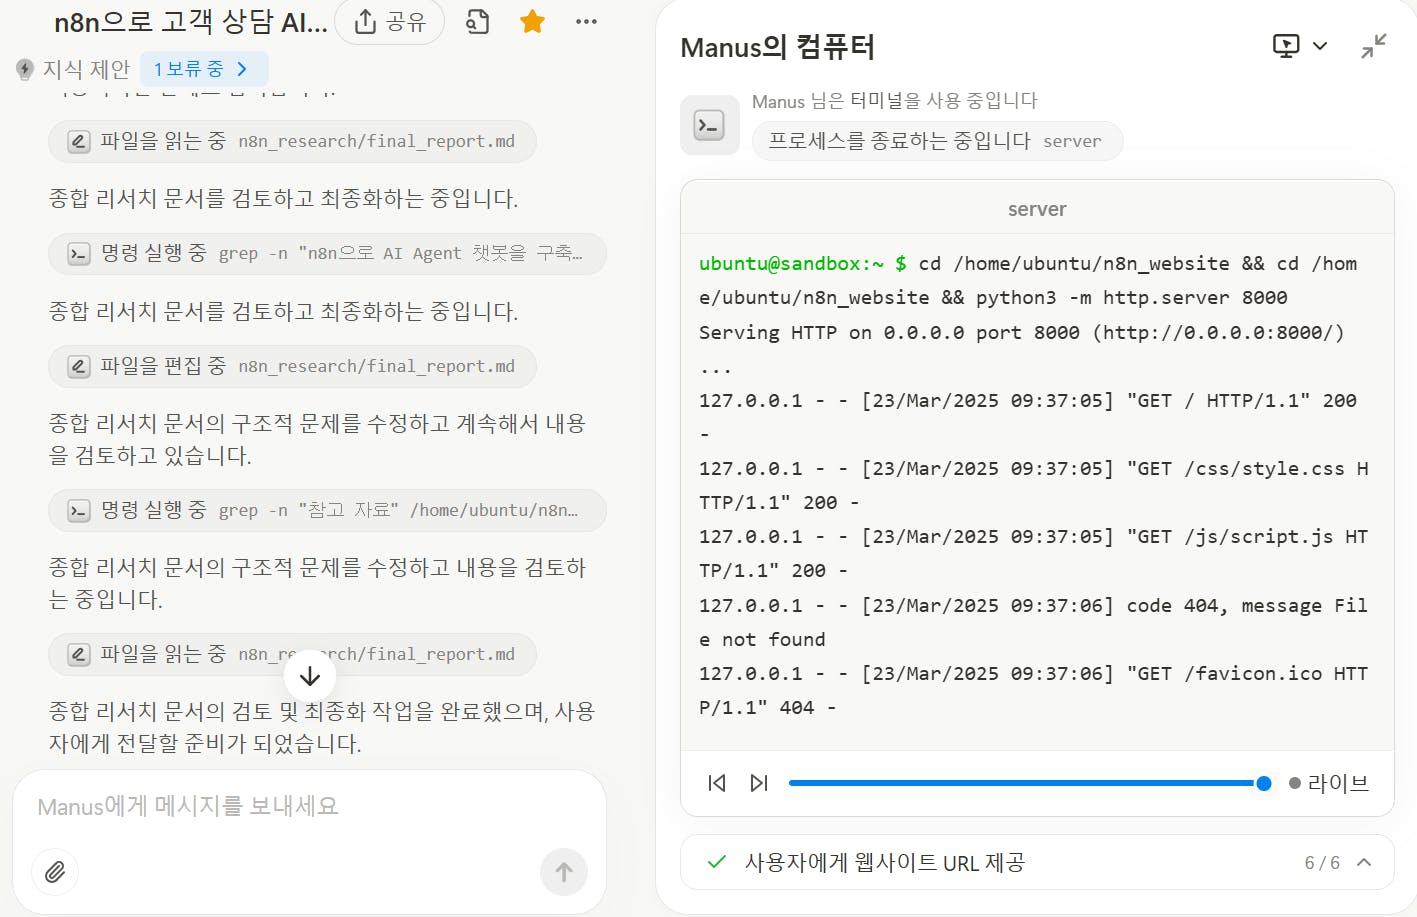
Task: Collapse the Manus의 컴퓨터 panel
Action: [1374, 46]
